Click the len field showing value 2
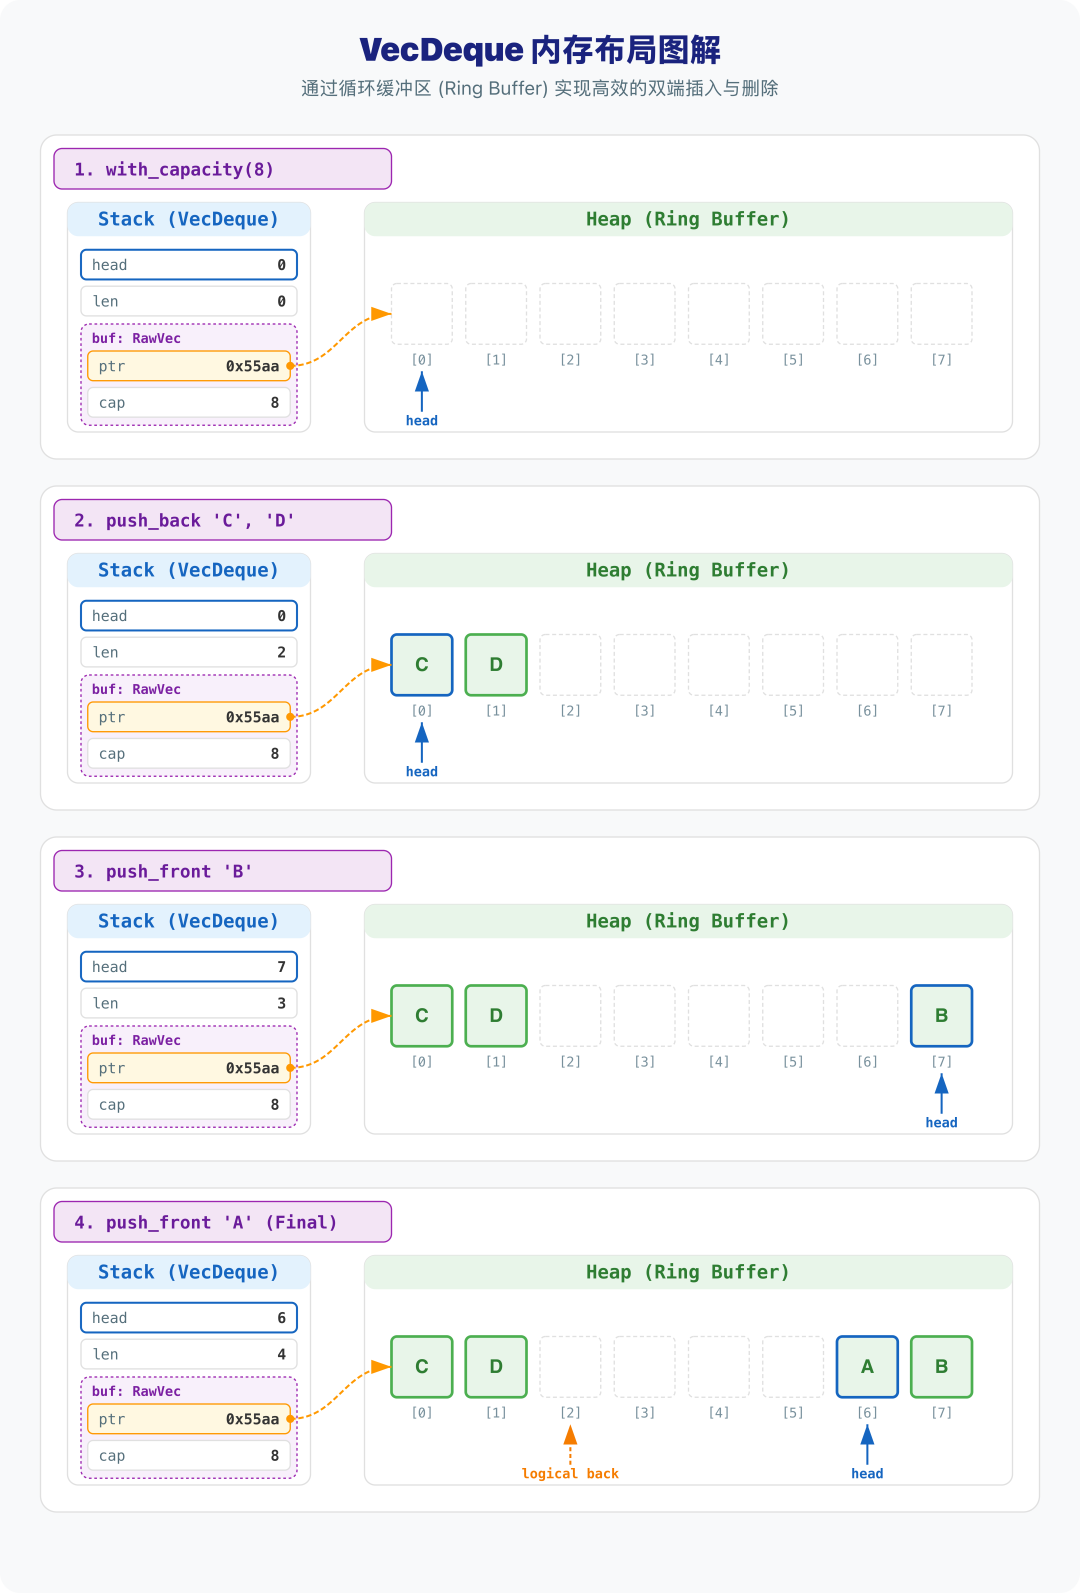The width and height of the screenshot is (1080, 1593). [189, 652]
